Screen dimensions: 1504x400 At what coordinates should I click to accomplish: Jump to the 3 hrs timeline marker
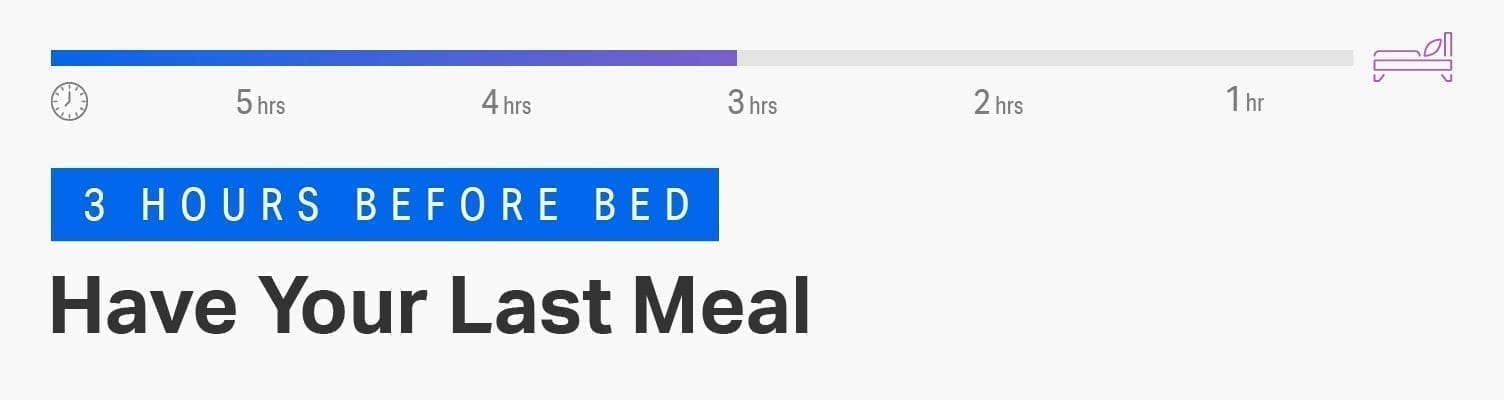point(752,102)
